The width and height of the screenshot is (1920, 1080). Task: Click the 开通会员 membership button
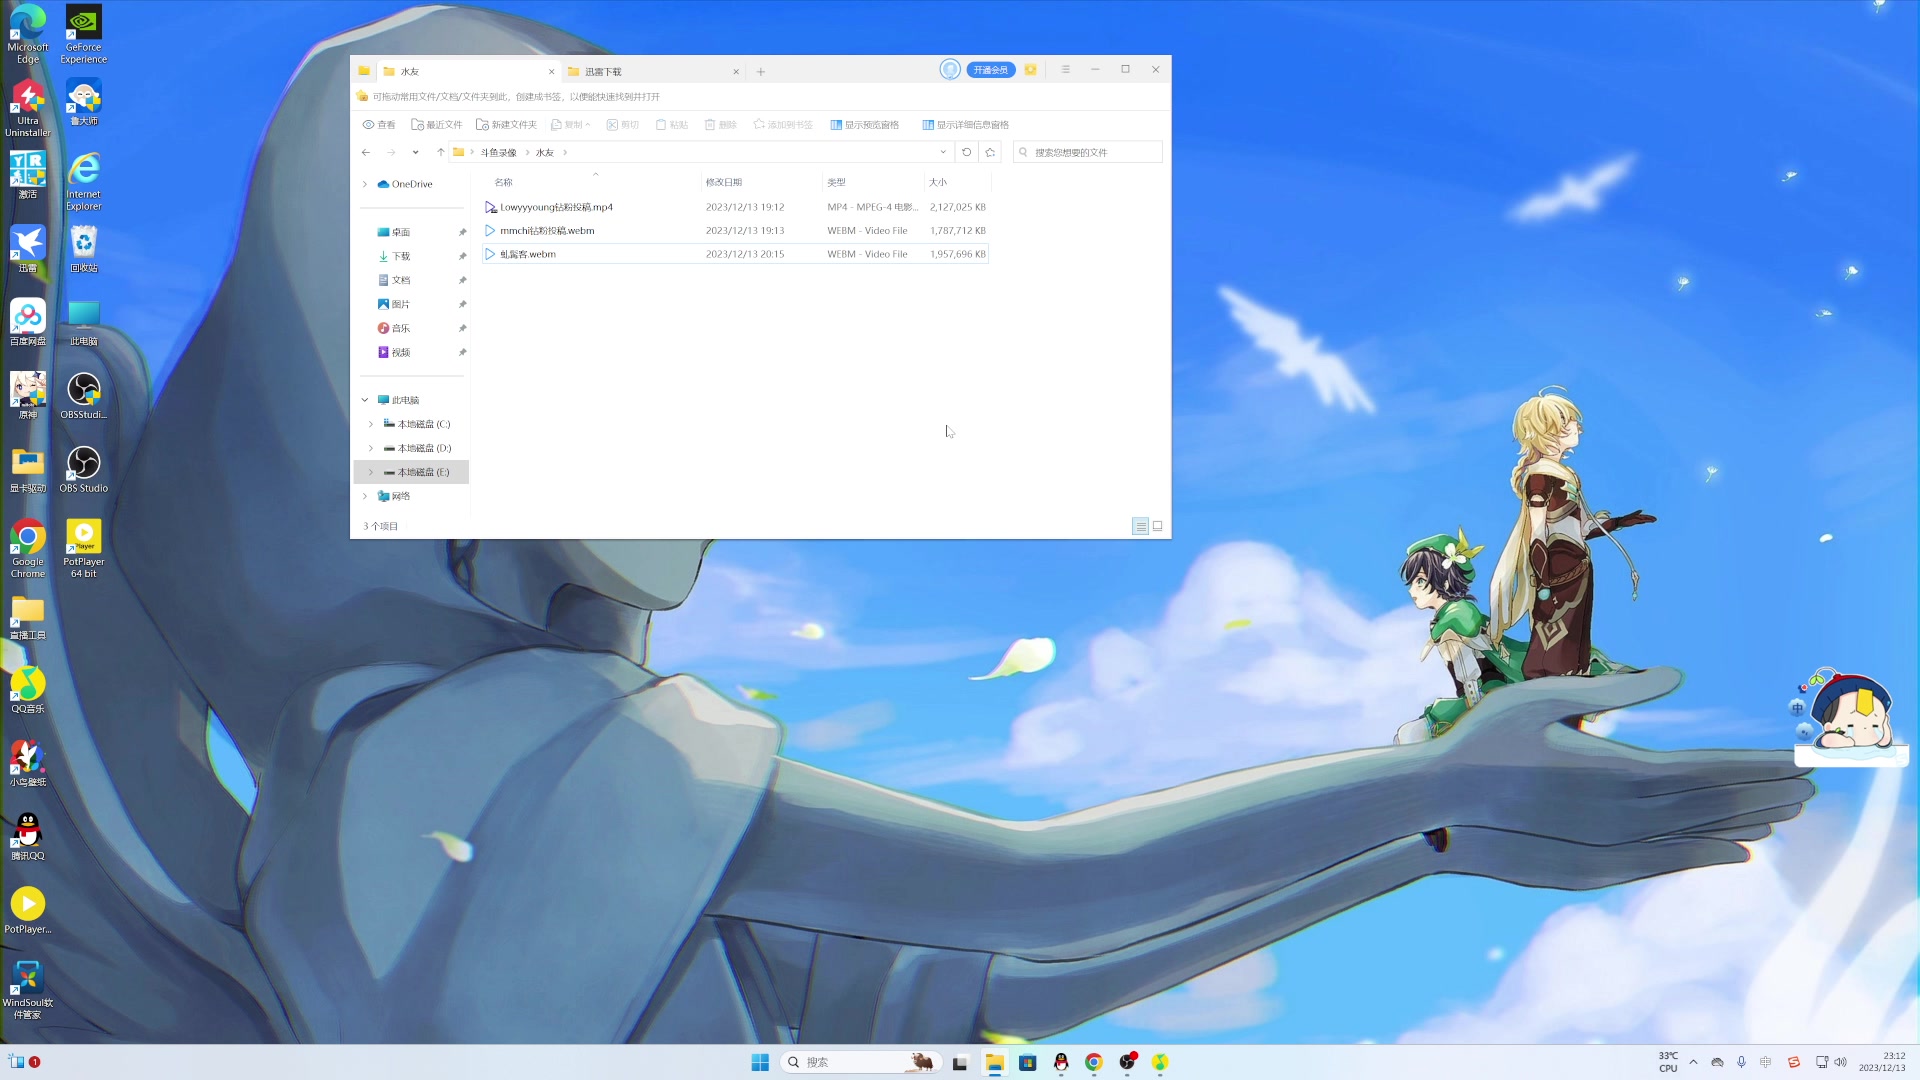pos(991,69)
